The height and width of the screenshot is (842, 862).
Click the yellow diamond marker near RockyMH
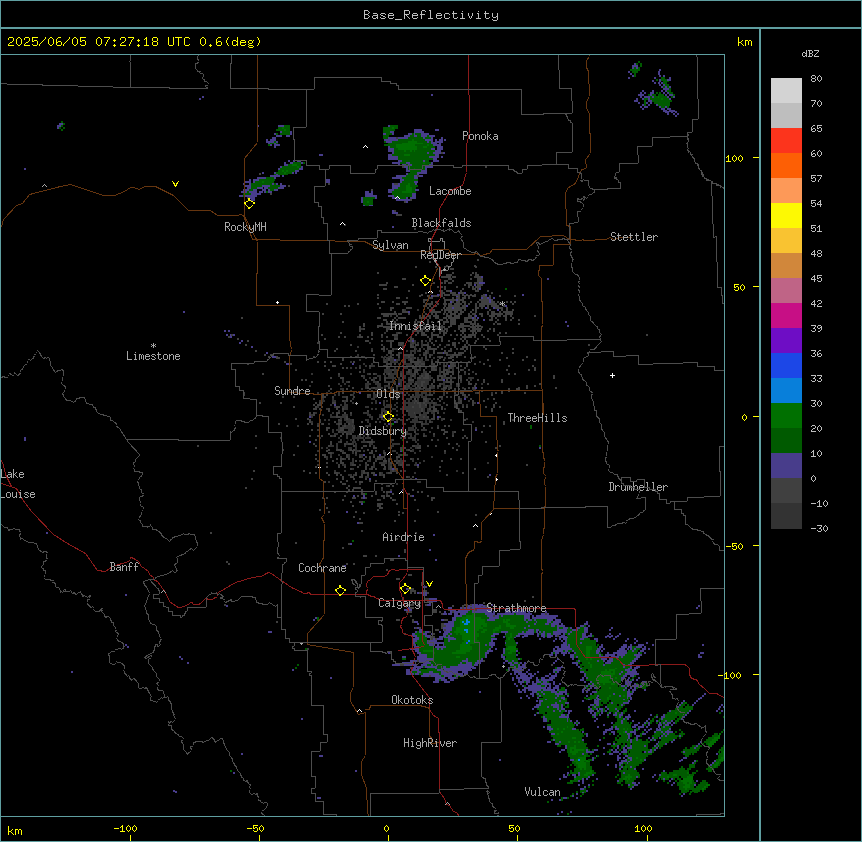coord(250,204)
